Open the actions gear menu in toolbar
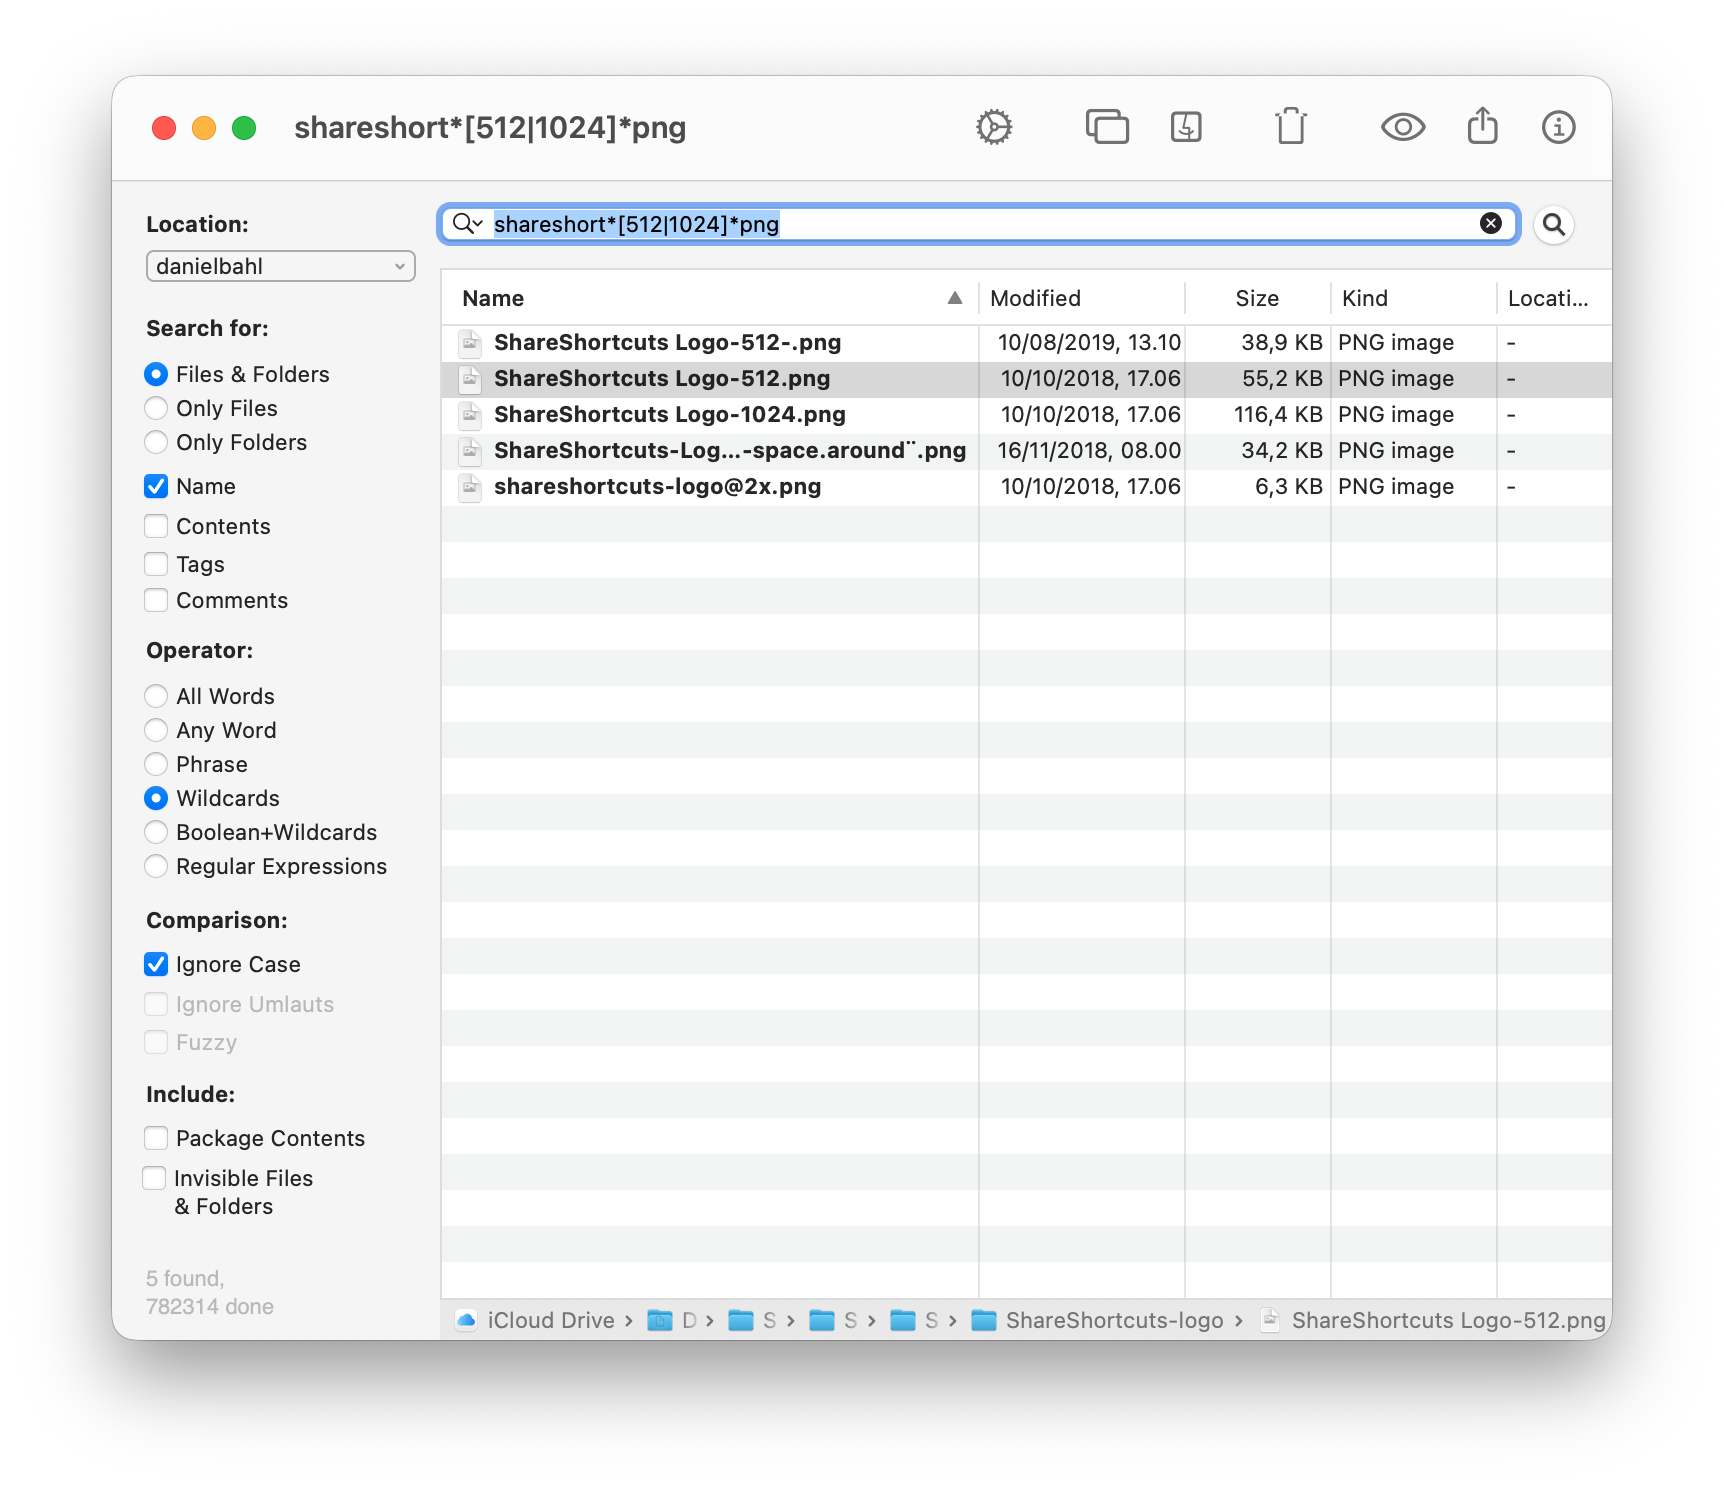This screenshot has height=1488, width=1724. pos(994,127)
